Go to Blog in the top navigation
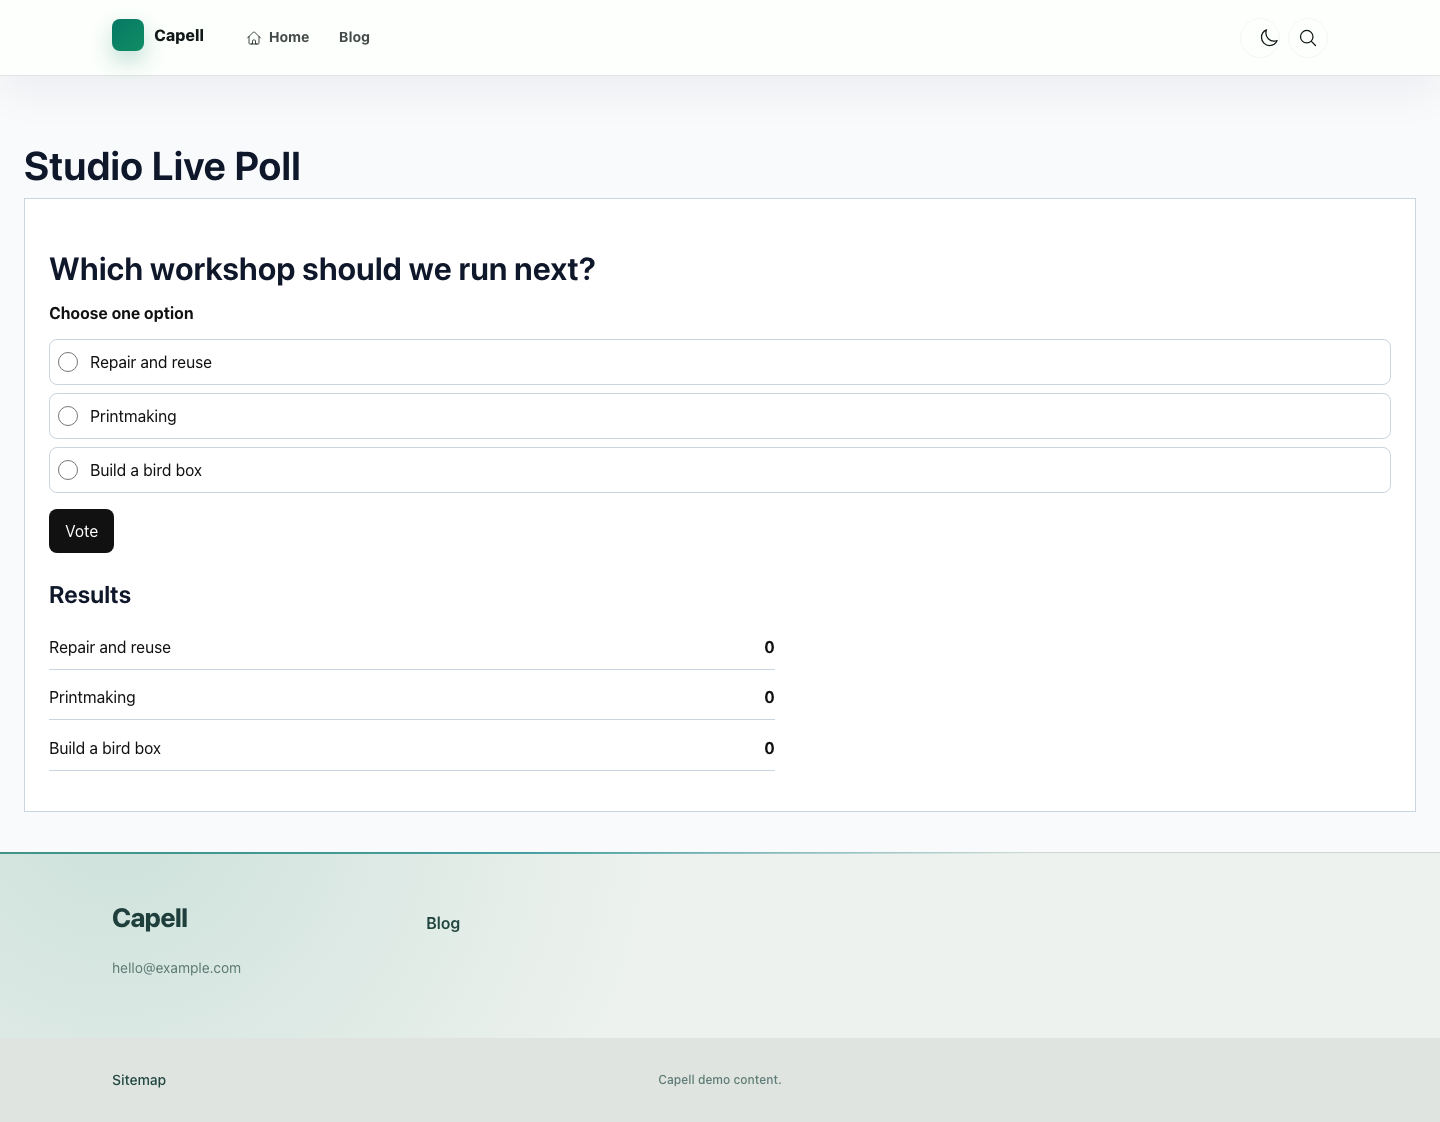 (x=354, y=37)
